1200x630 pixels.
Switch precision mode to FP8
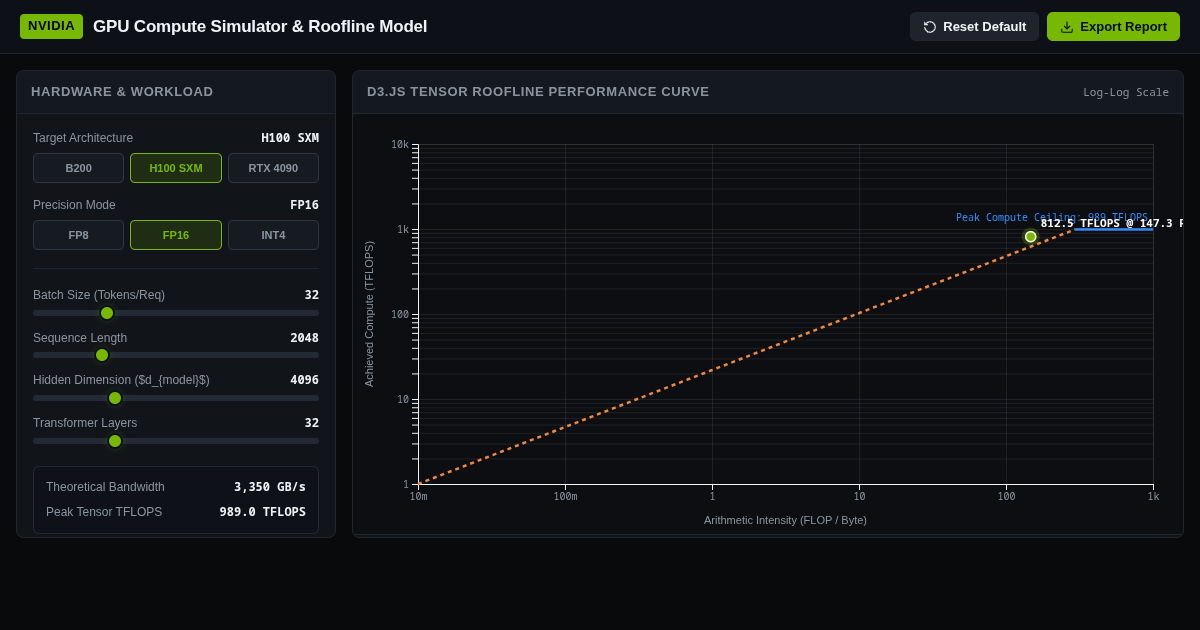[78, 235]
